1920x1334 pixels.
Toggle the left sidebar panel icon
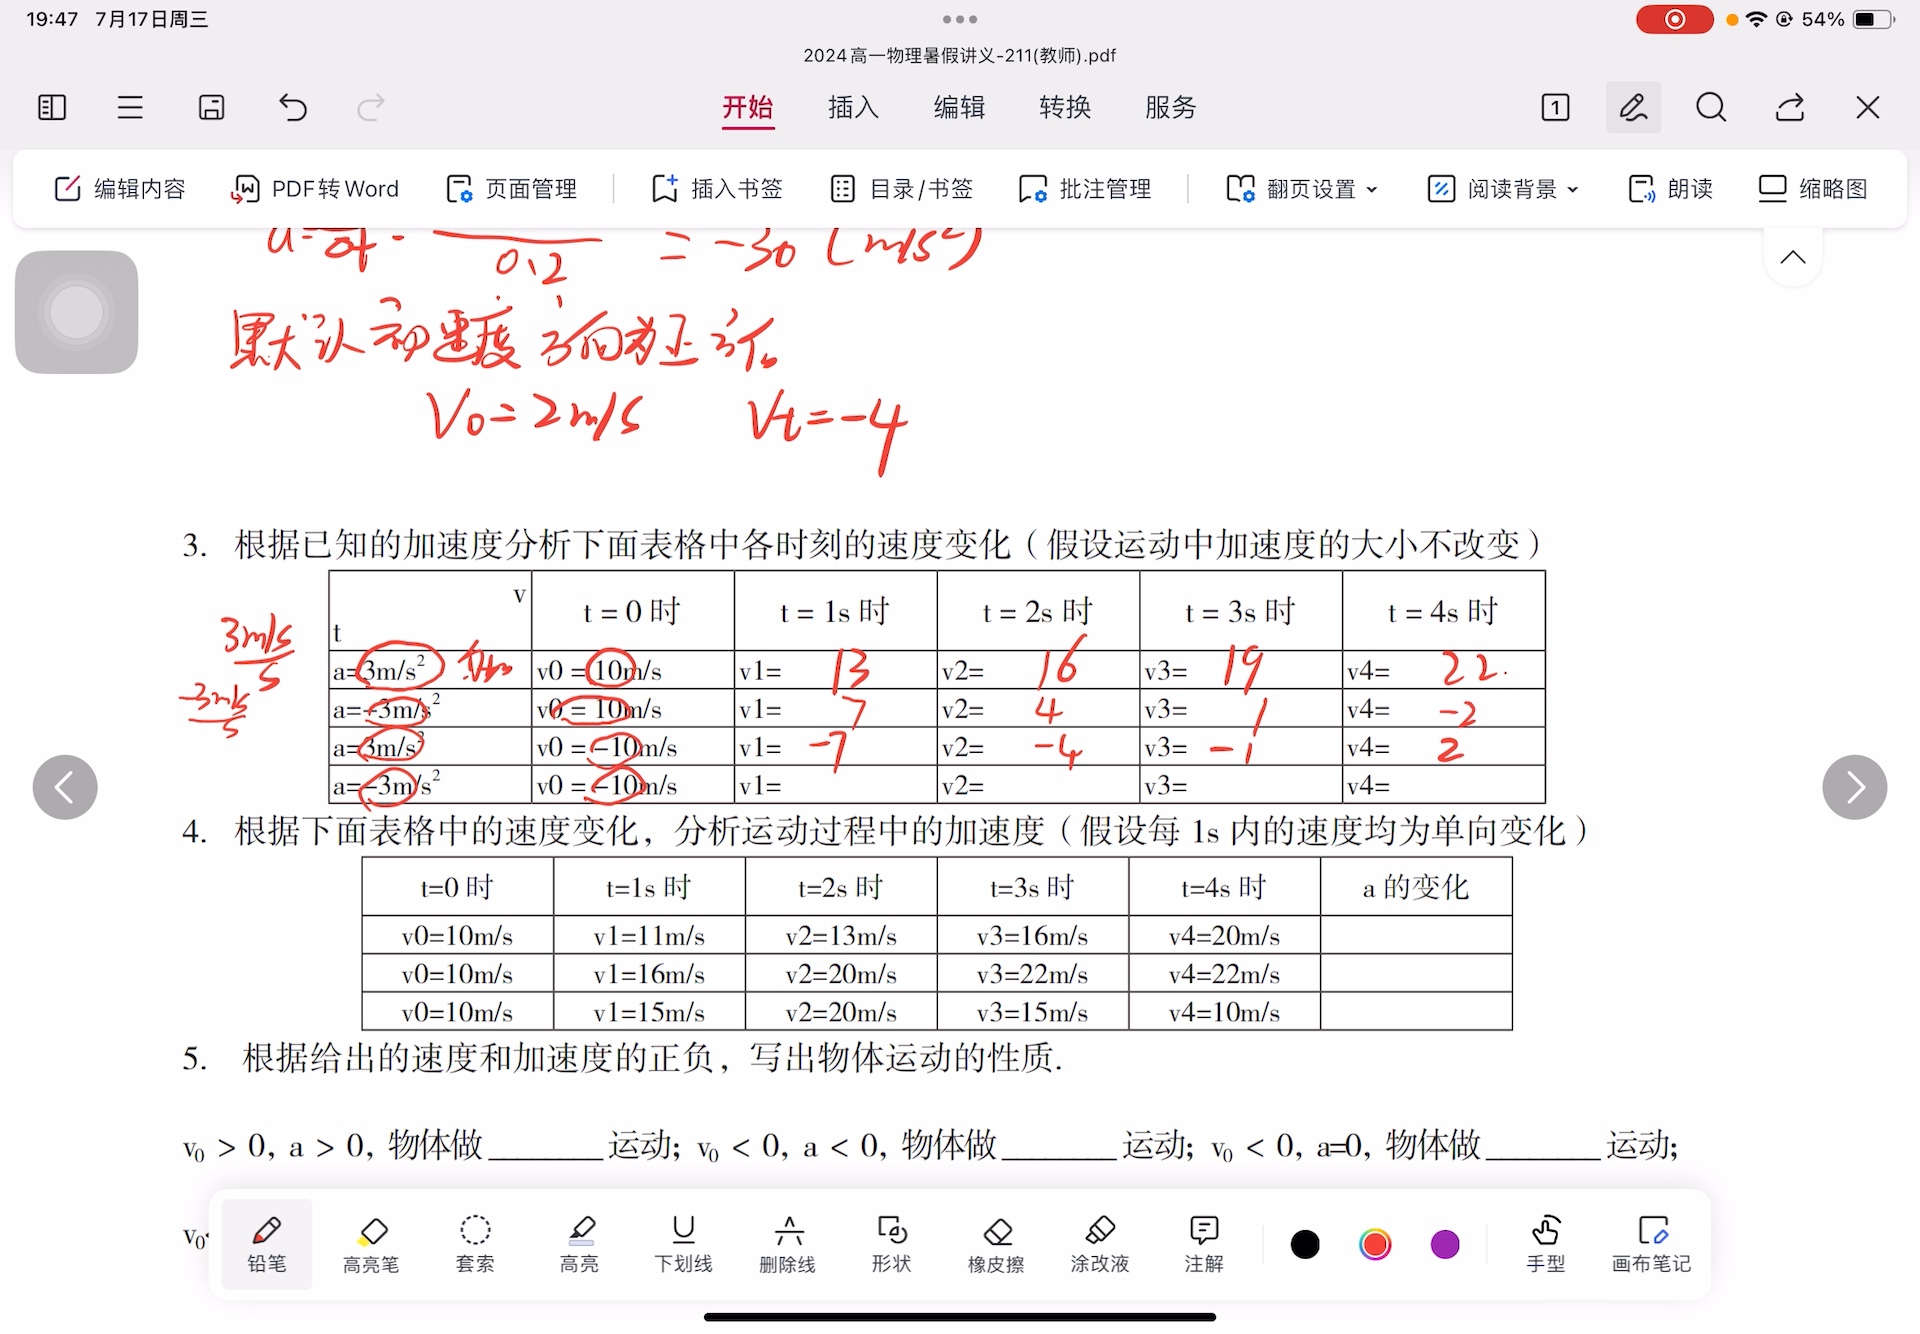click(52, 107)
